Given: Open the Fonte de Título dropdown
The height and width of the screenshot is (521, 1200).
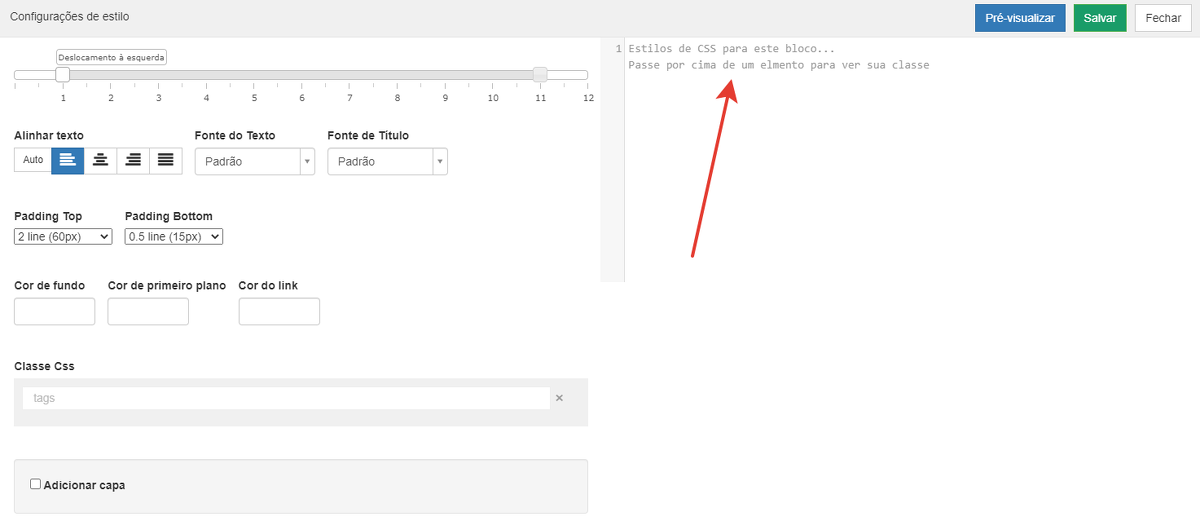Looking at the screenshot, I should coord(387,161).
